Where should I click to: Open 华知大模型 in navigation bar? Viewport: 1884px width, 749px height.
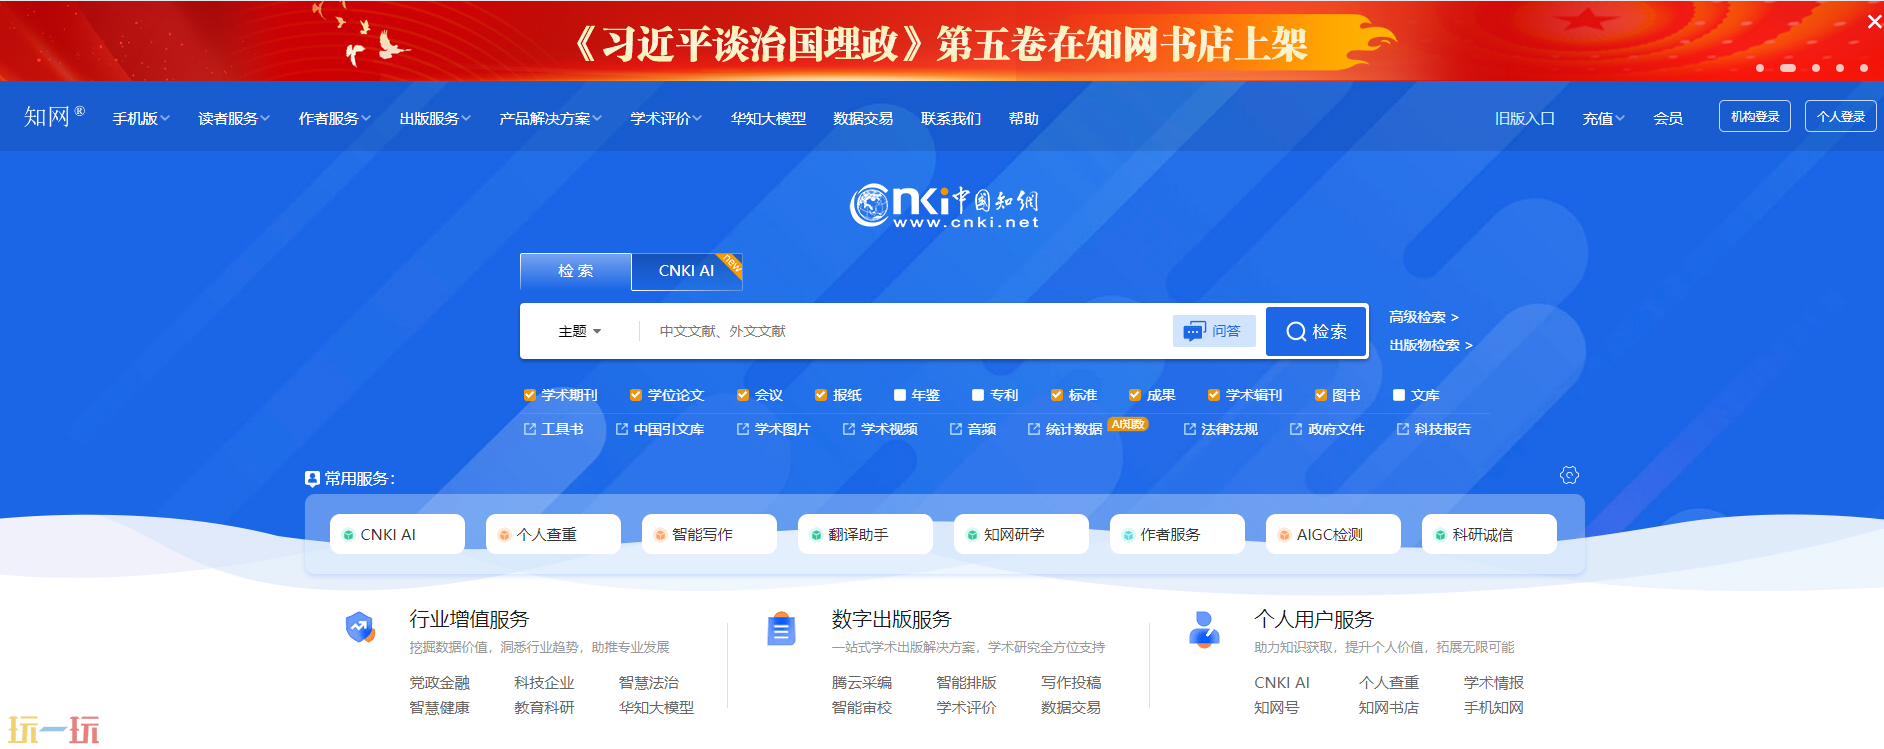[x=768, y=118]
